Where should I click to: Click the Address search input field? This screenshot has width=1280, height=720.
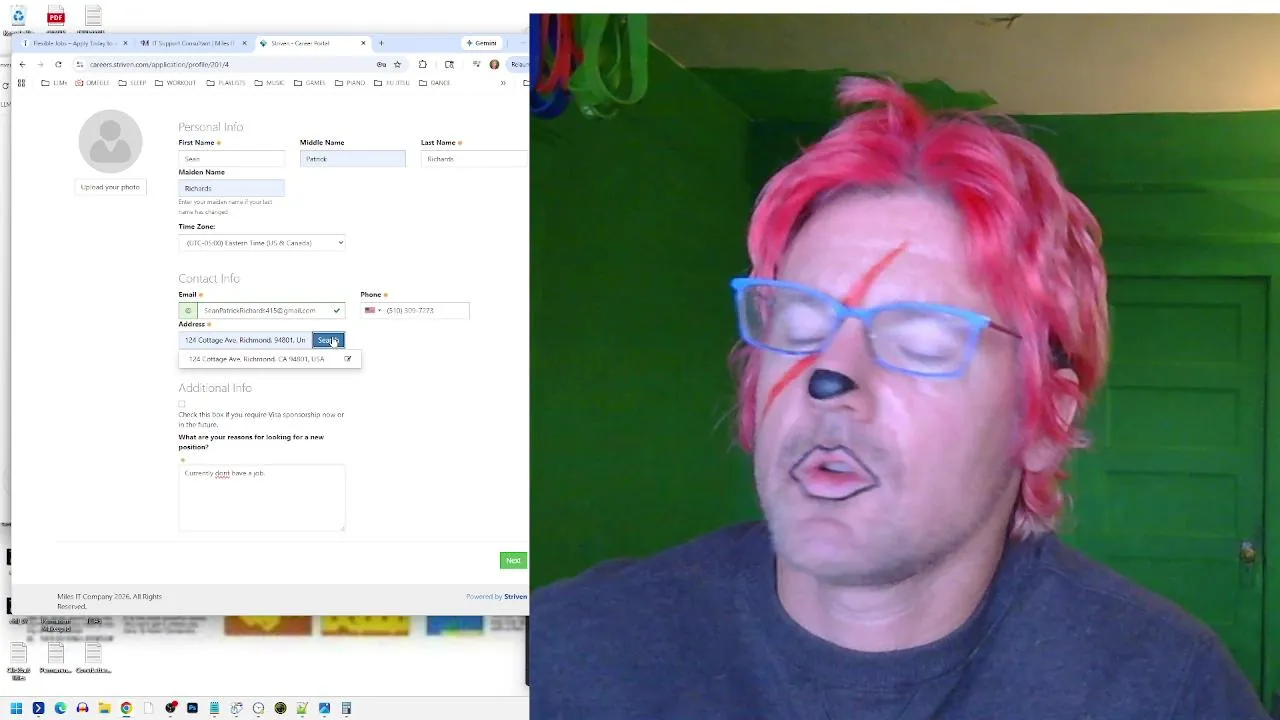245,340
